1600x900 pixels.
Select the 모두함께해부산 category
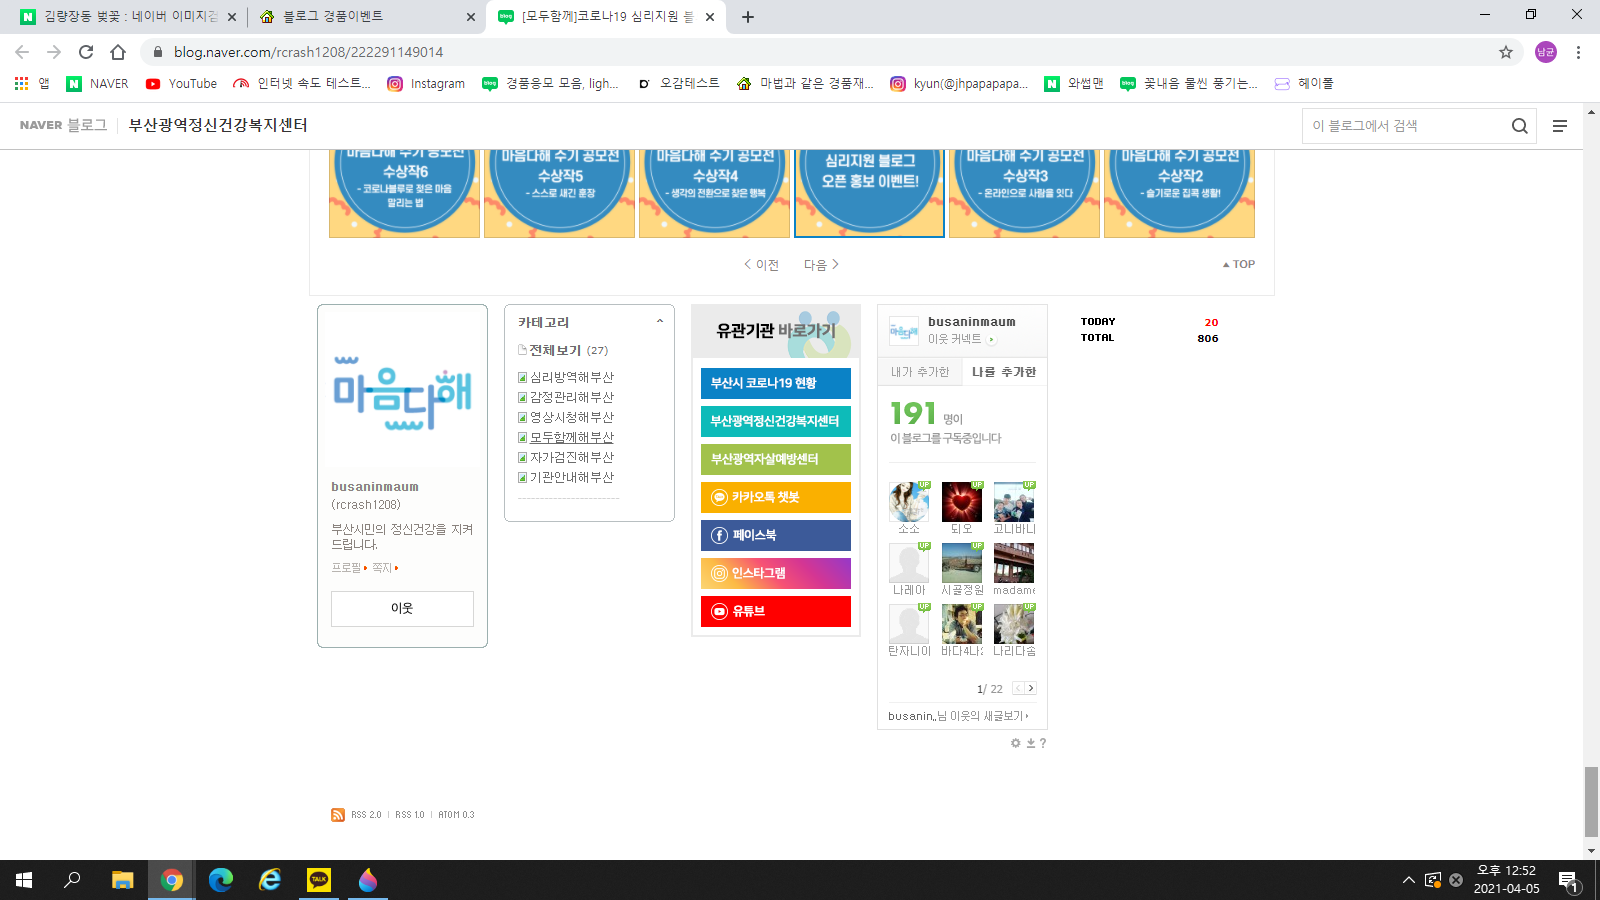tap(571, 437)
